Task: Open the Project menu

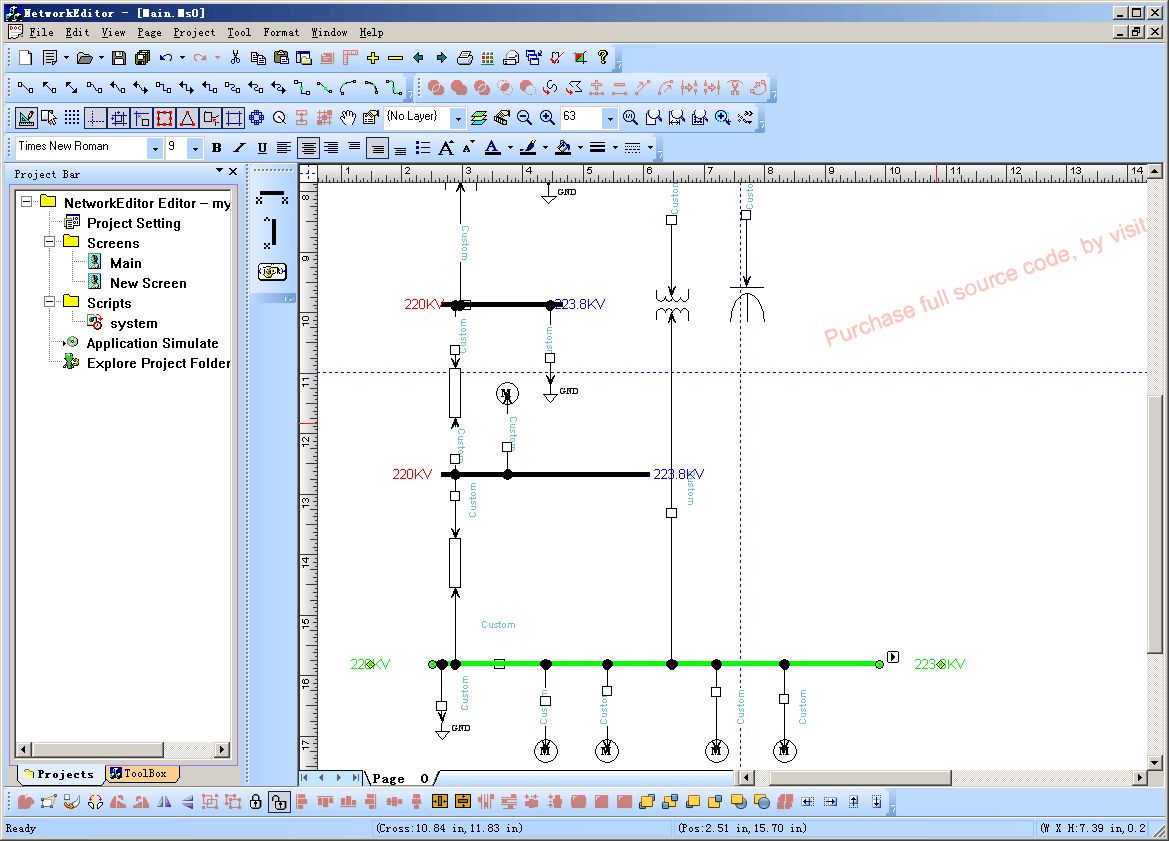Action: (194, 32)
